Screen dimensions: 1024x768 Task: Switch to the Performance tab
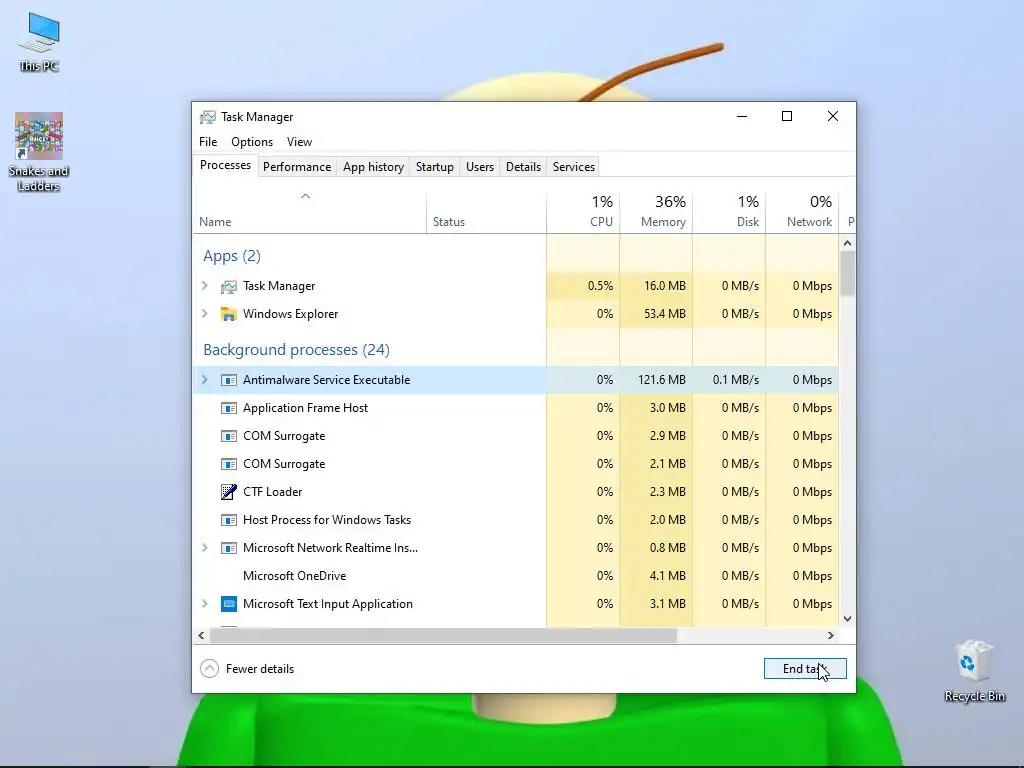[x=297, y=167]
